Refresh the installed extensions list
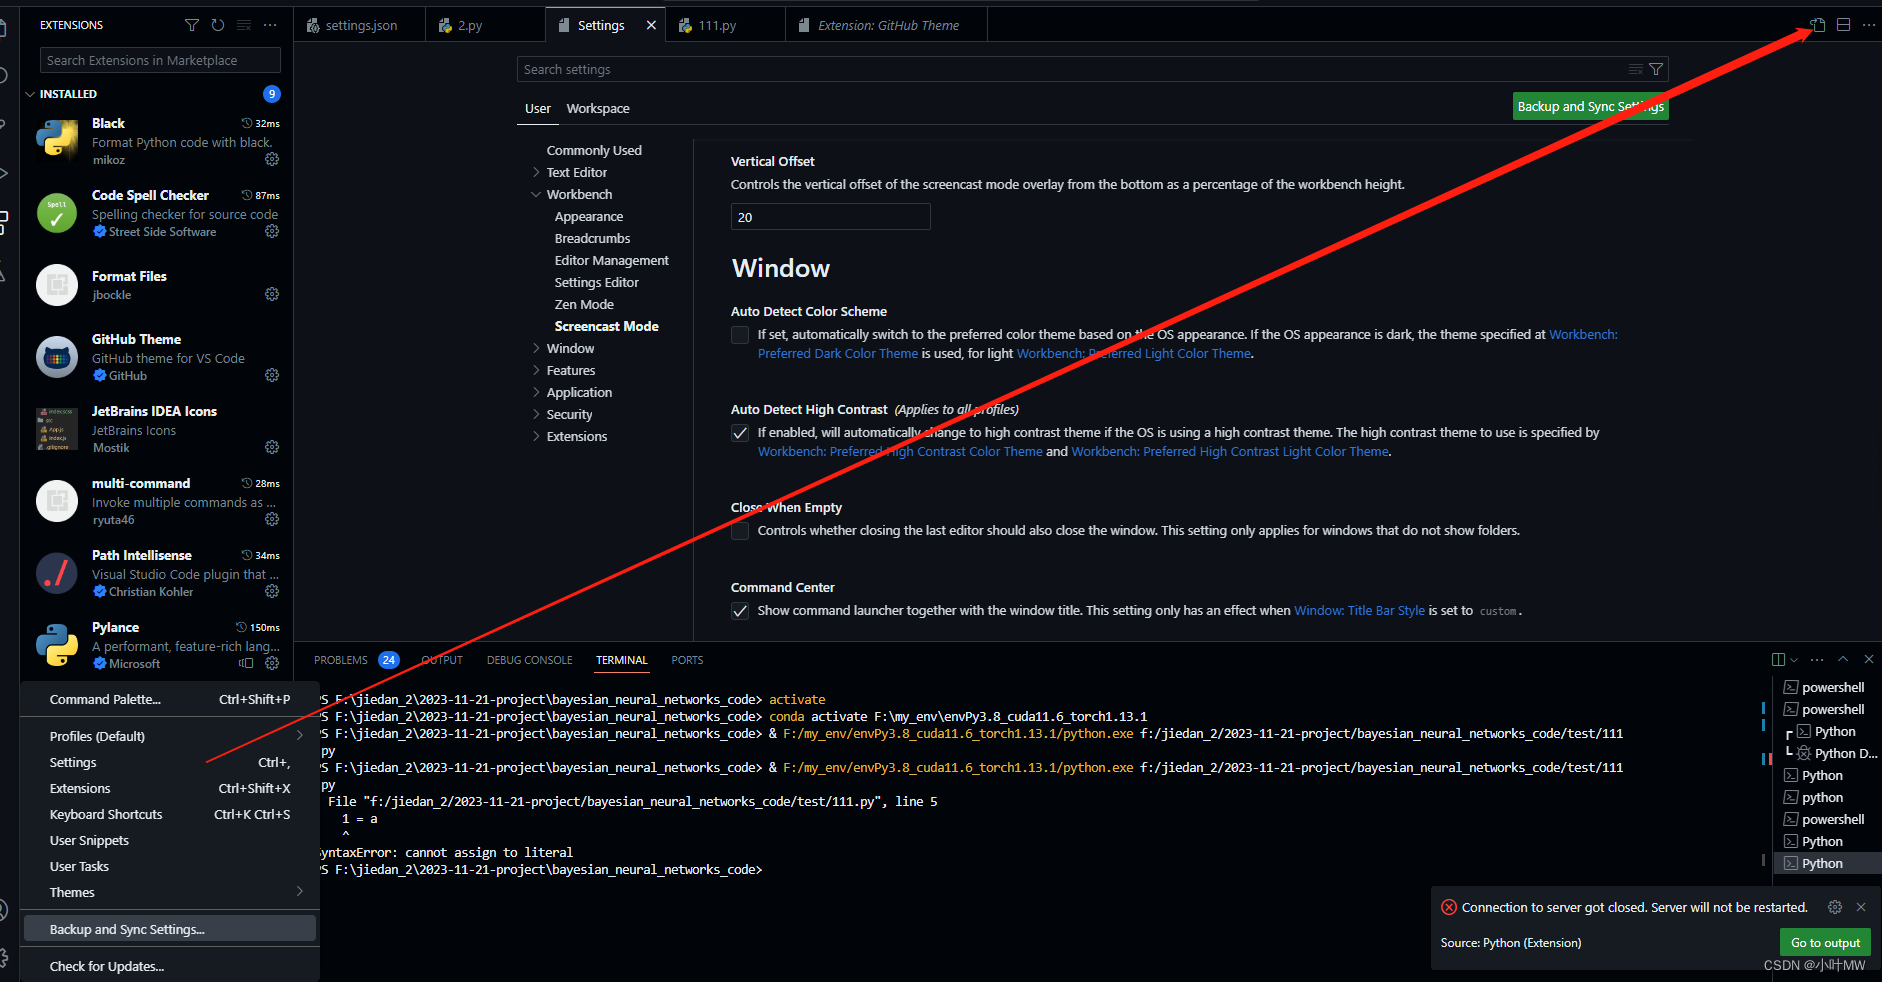The height and width of the screenshot is (982, 1882). (218, 25)
